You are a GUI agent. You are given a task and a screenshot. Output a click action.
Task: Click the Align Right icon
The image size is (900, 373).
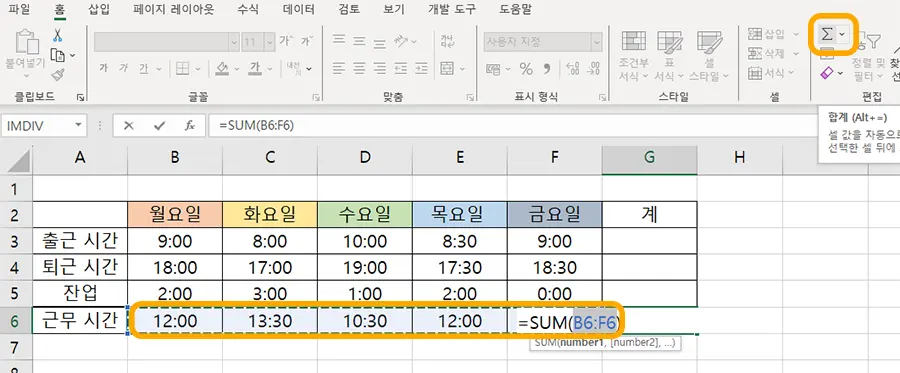tap(379, 68)
